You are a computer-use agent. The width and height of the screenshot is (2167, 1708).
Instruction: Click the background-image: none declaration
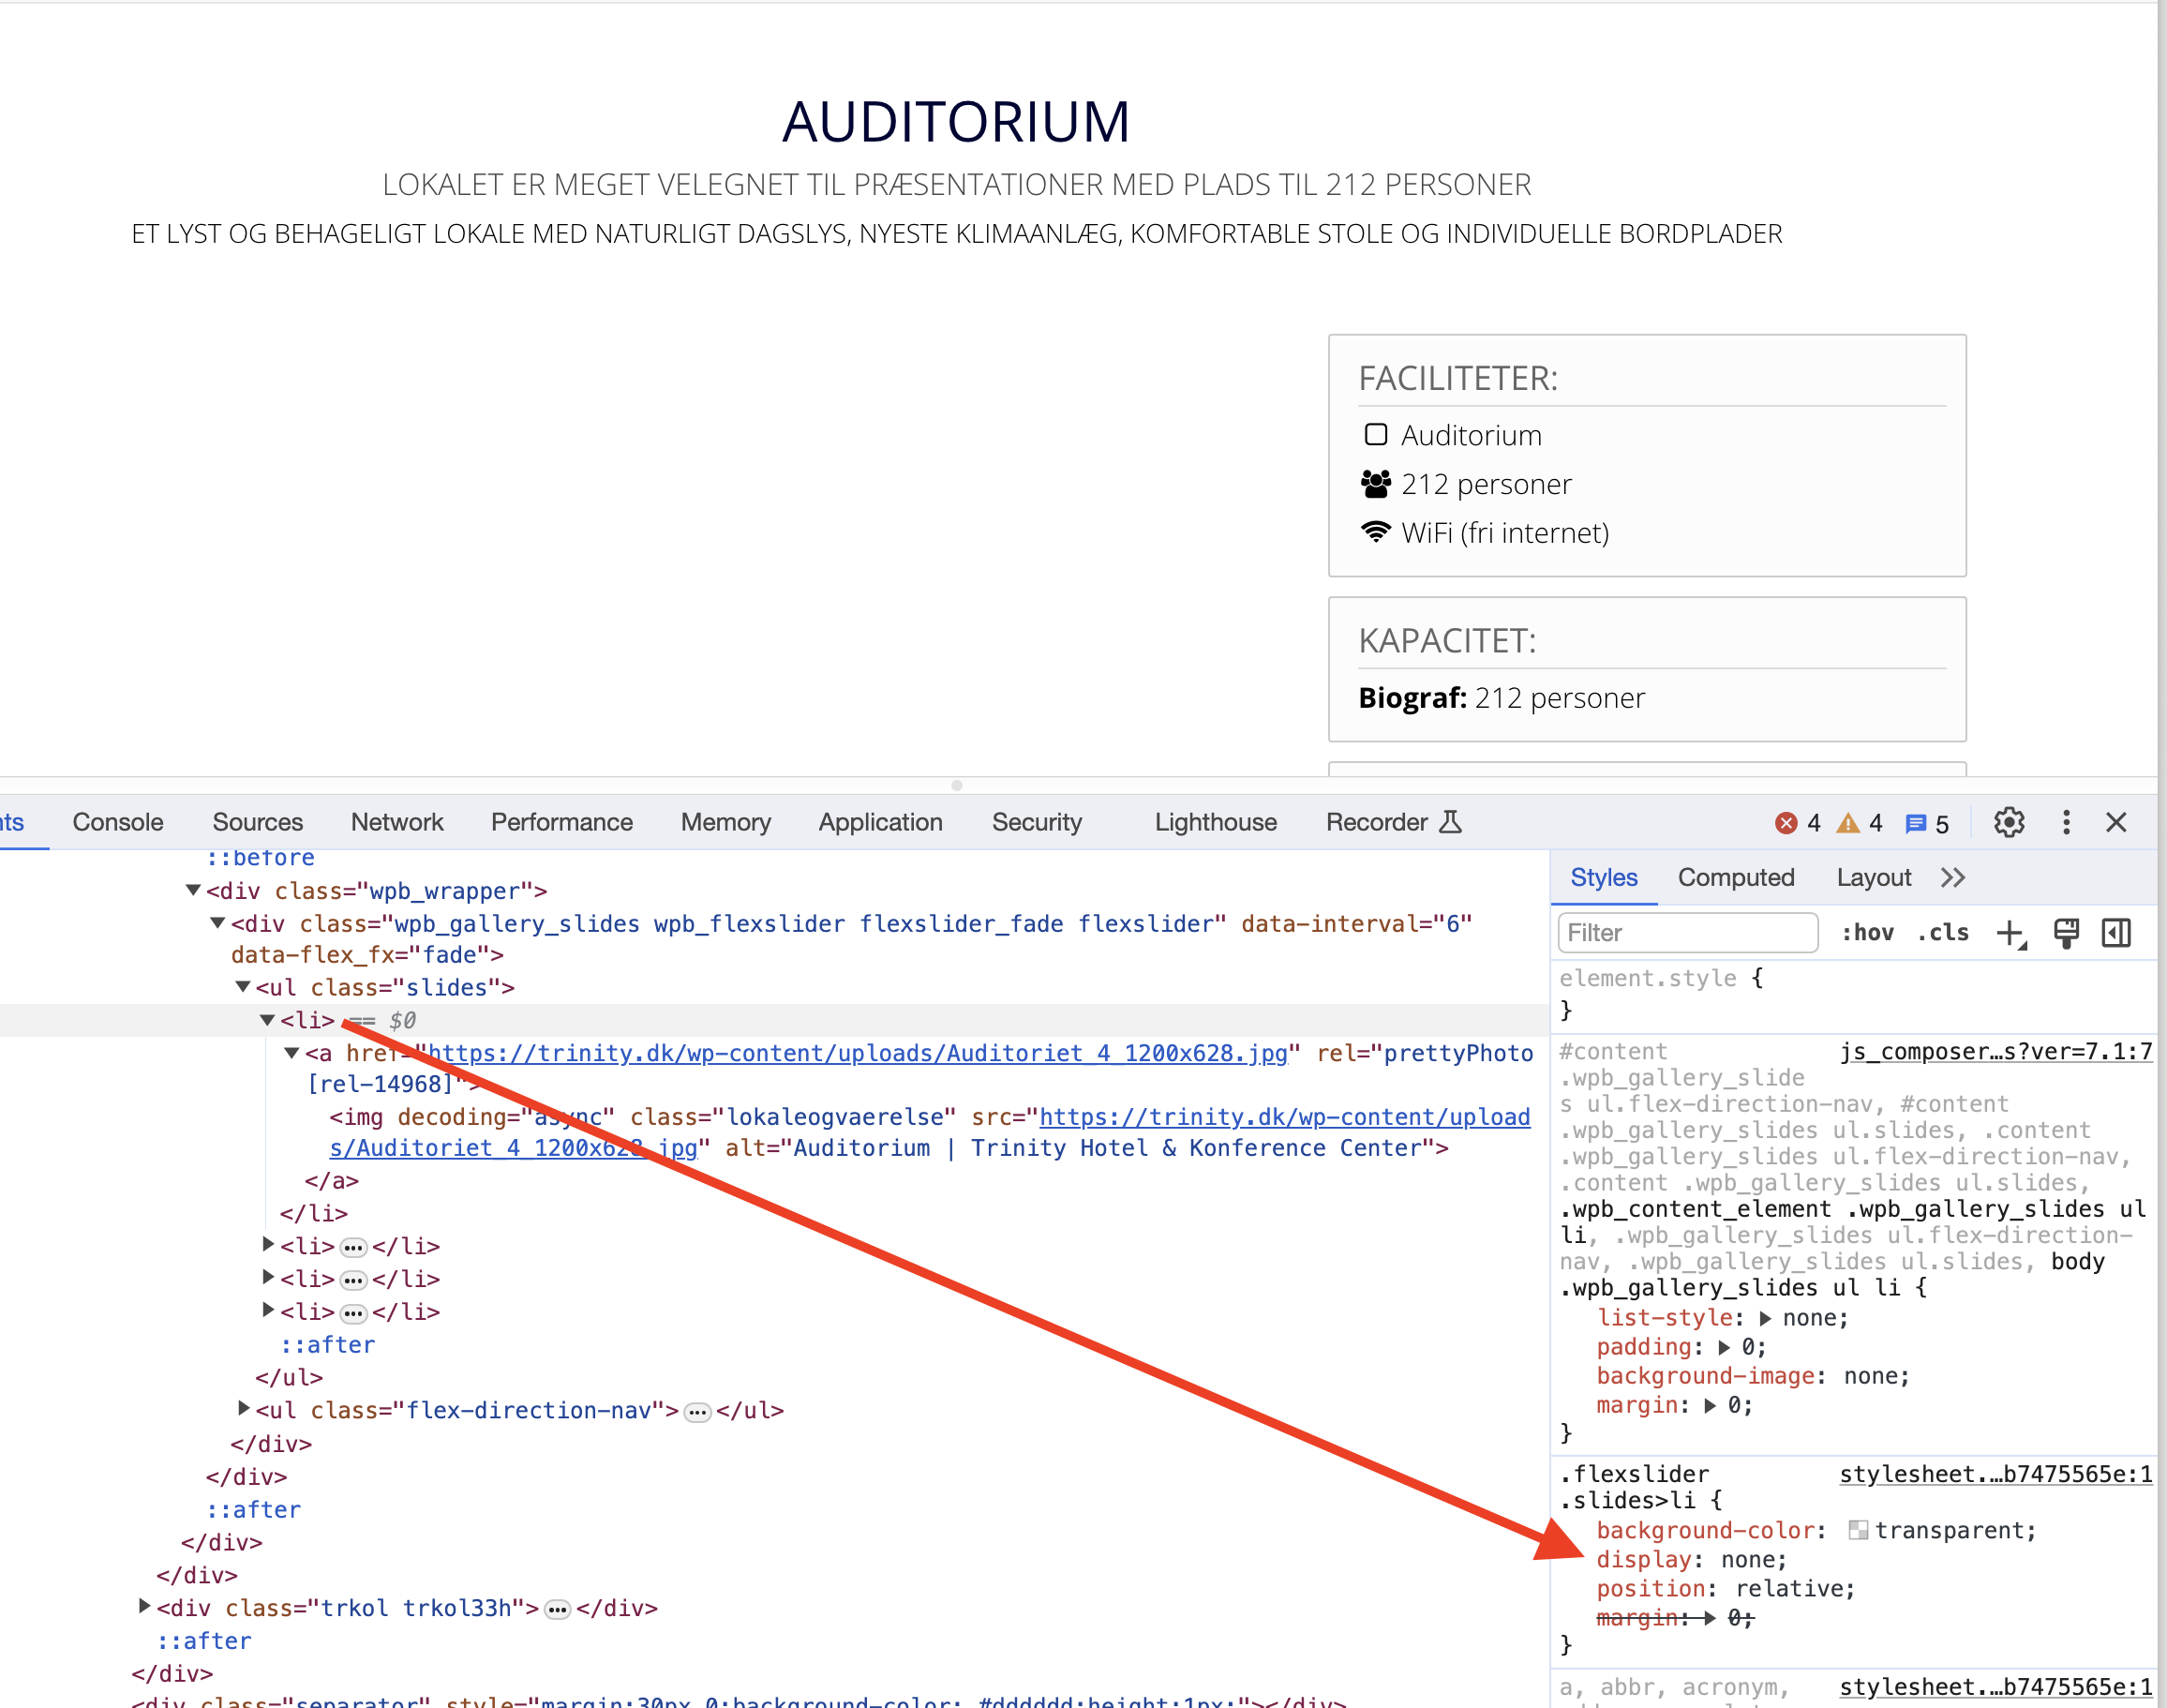coord(1753,1376)
